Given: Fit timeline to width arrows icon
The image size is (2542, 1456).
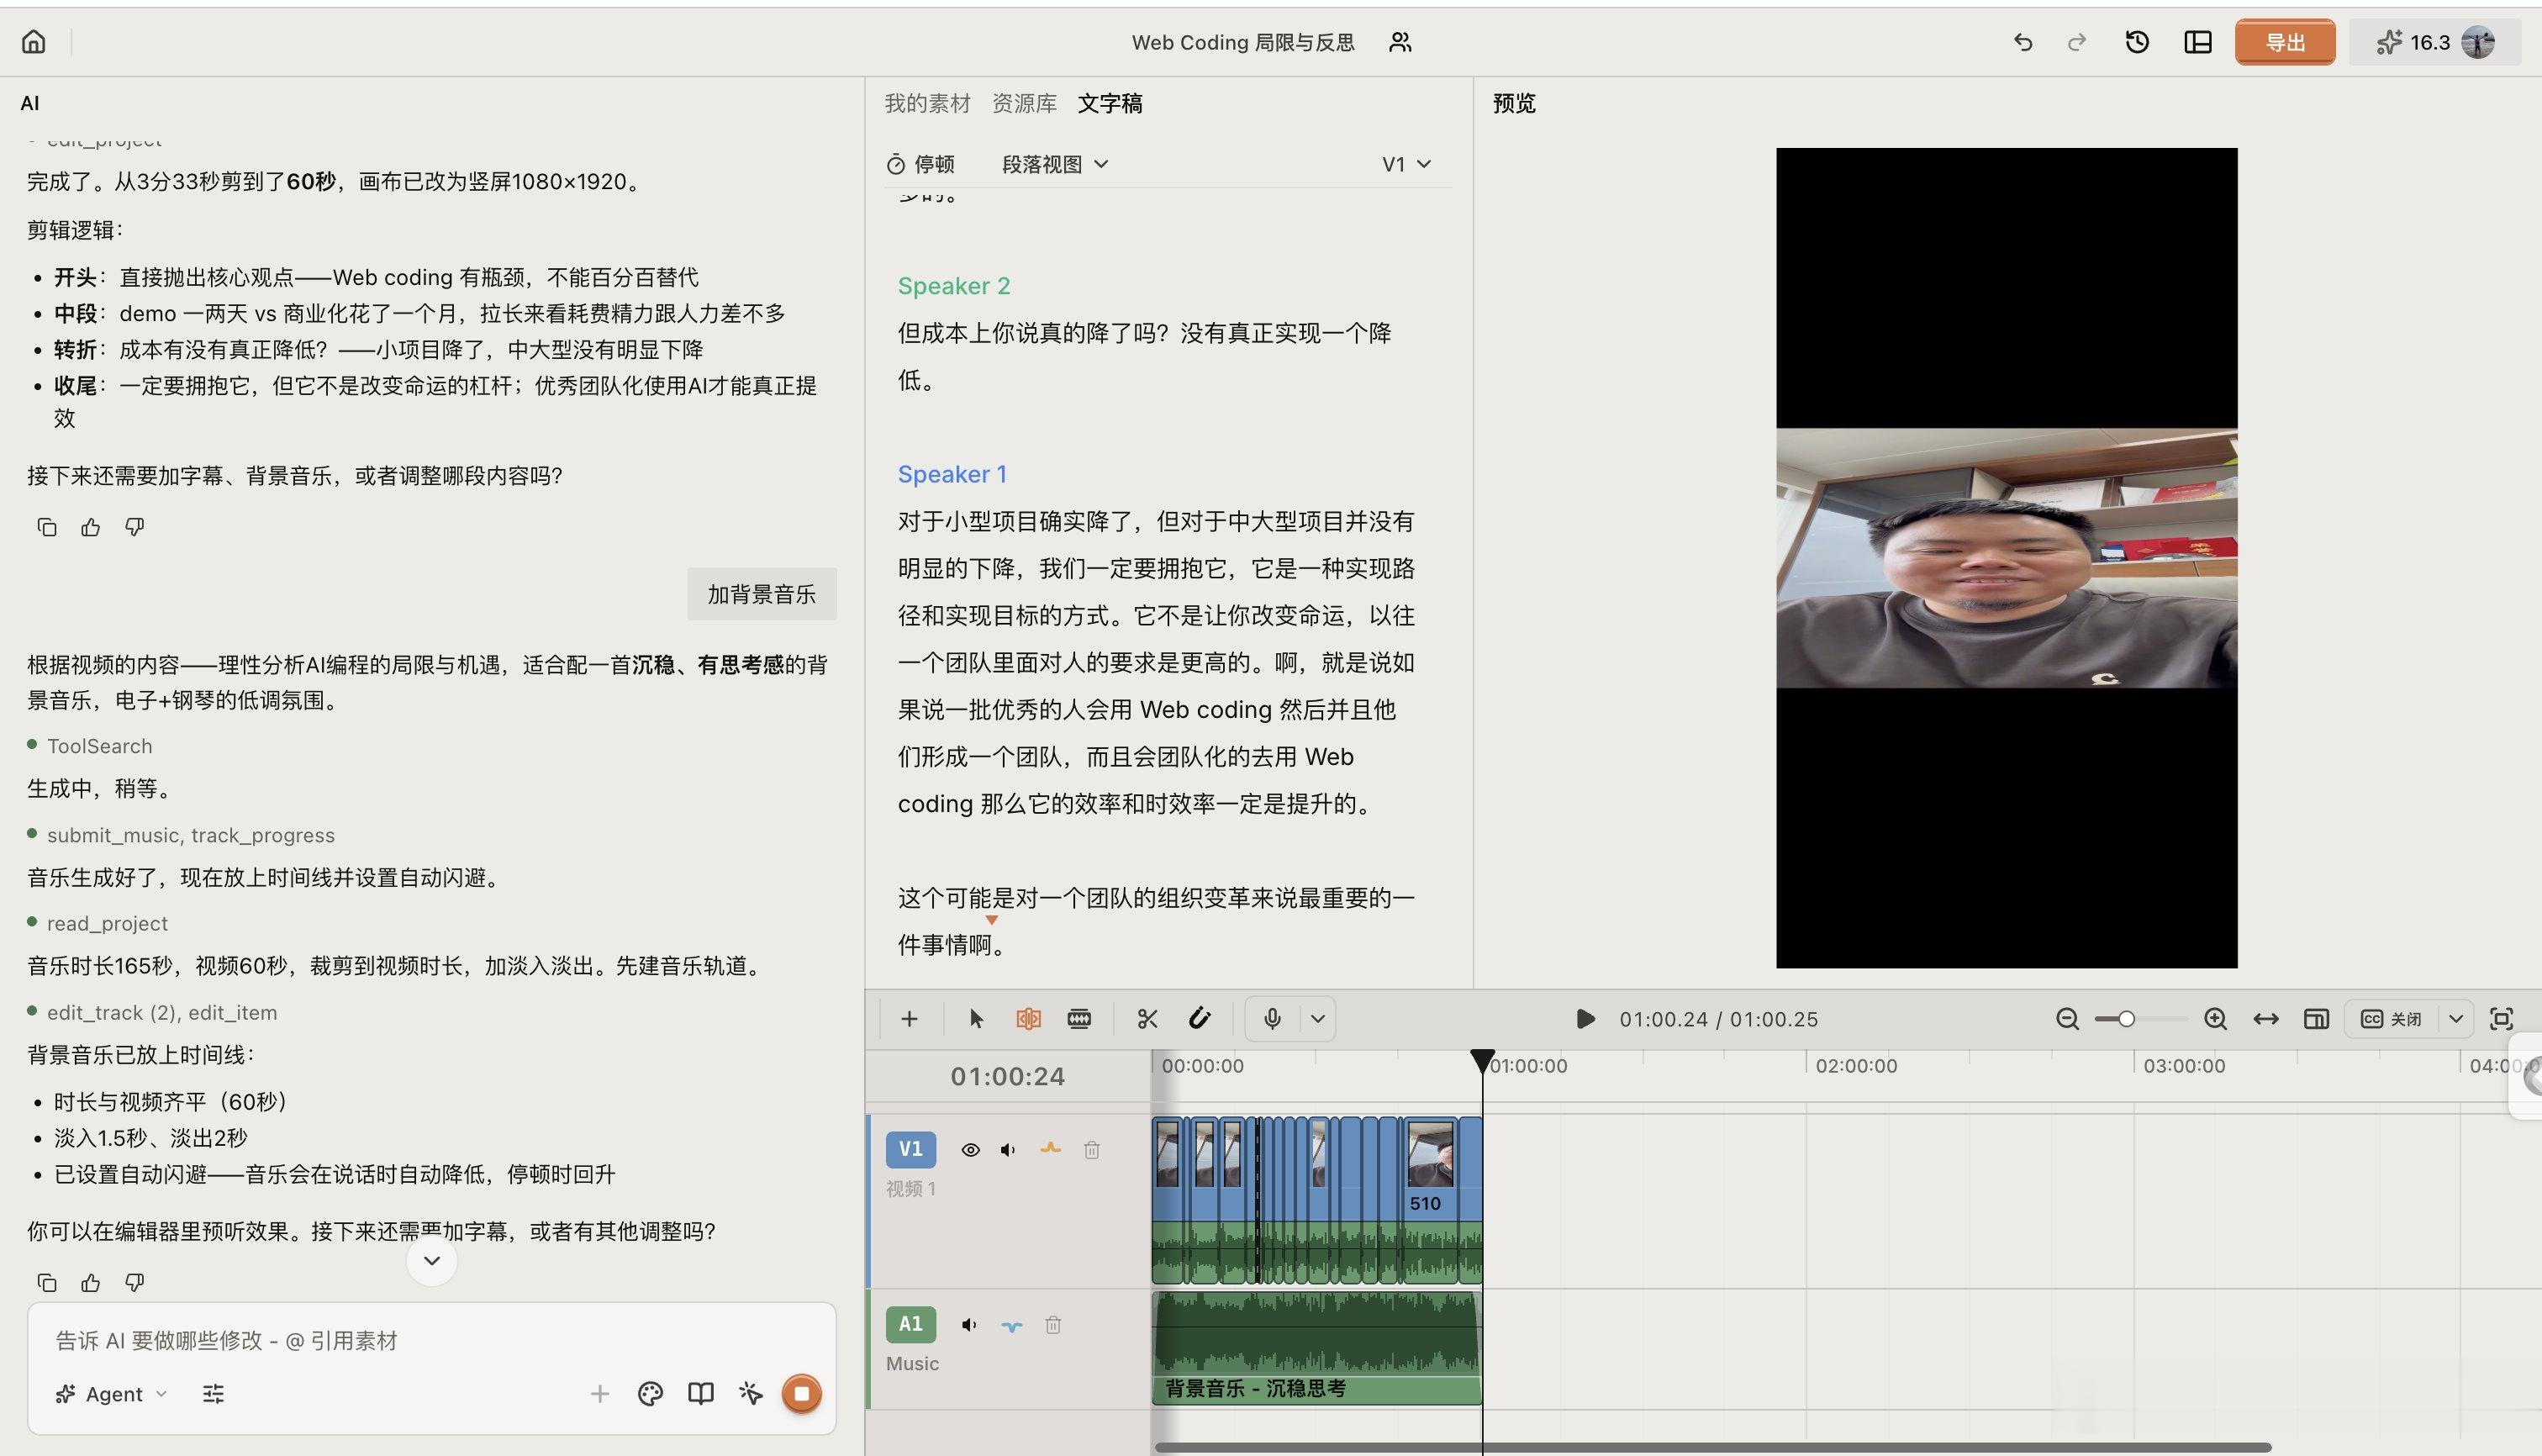Looking at the screenshot, I should pos(2266,1019).
